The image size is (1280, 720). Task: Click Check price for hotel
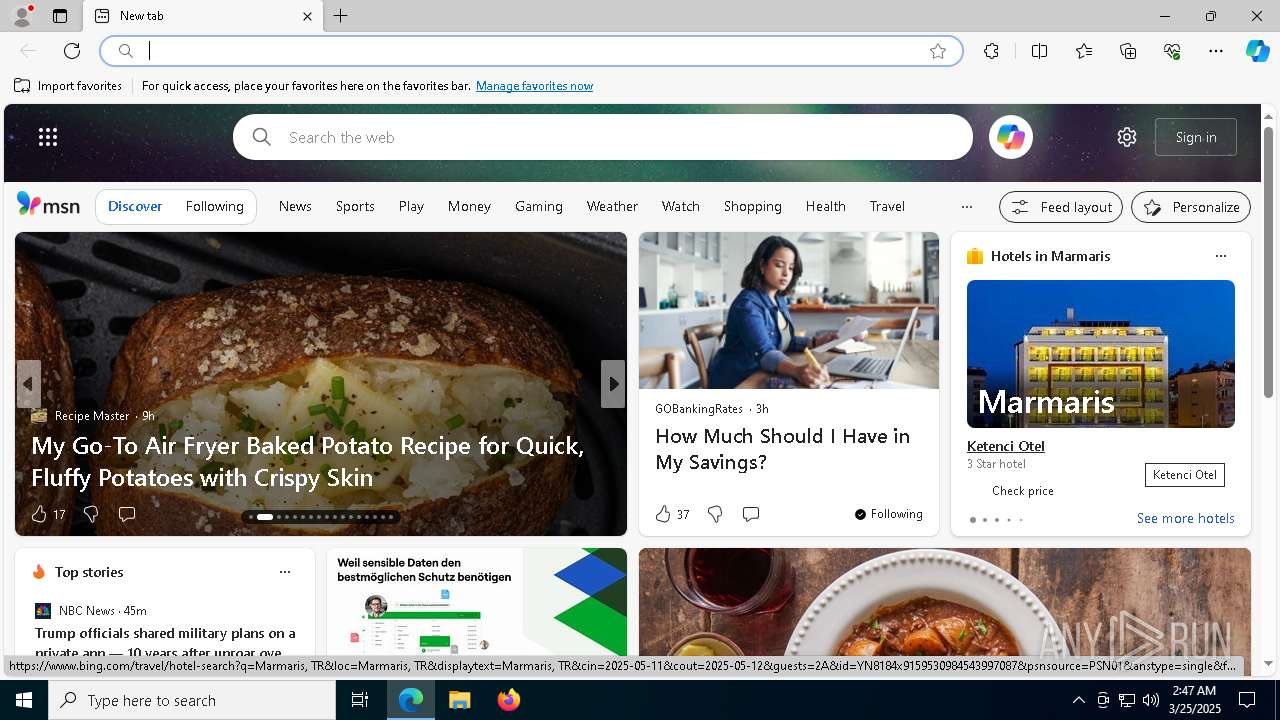(x=1022, y=491)
